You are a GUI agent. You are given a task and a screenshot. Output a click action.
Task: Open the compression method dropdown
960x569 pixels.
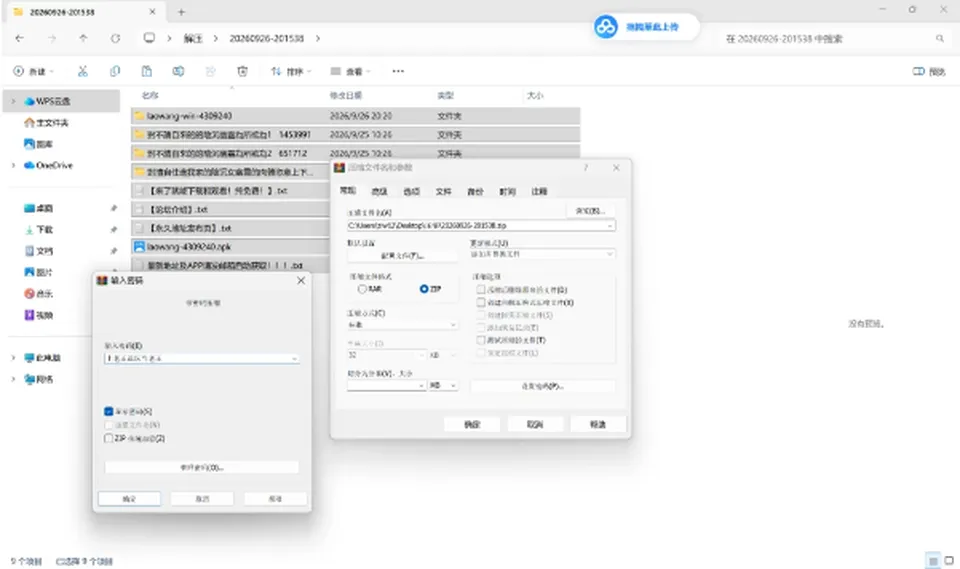tap(402, 325)
